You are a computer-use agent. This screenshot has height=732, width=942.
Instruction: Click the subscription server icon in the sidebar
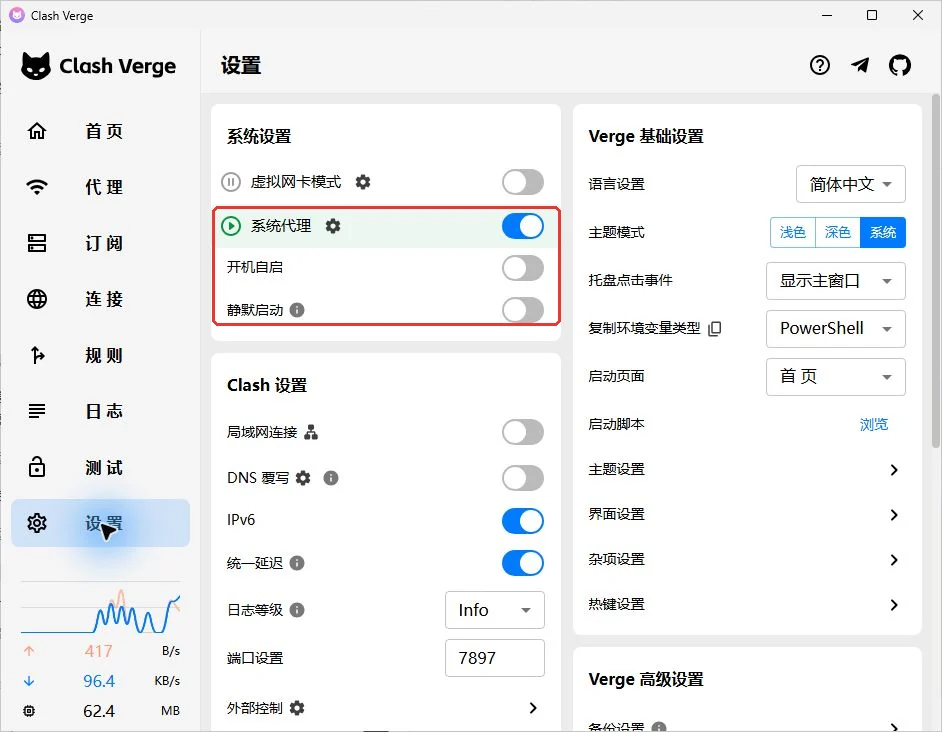tap(37, 243)
